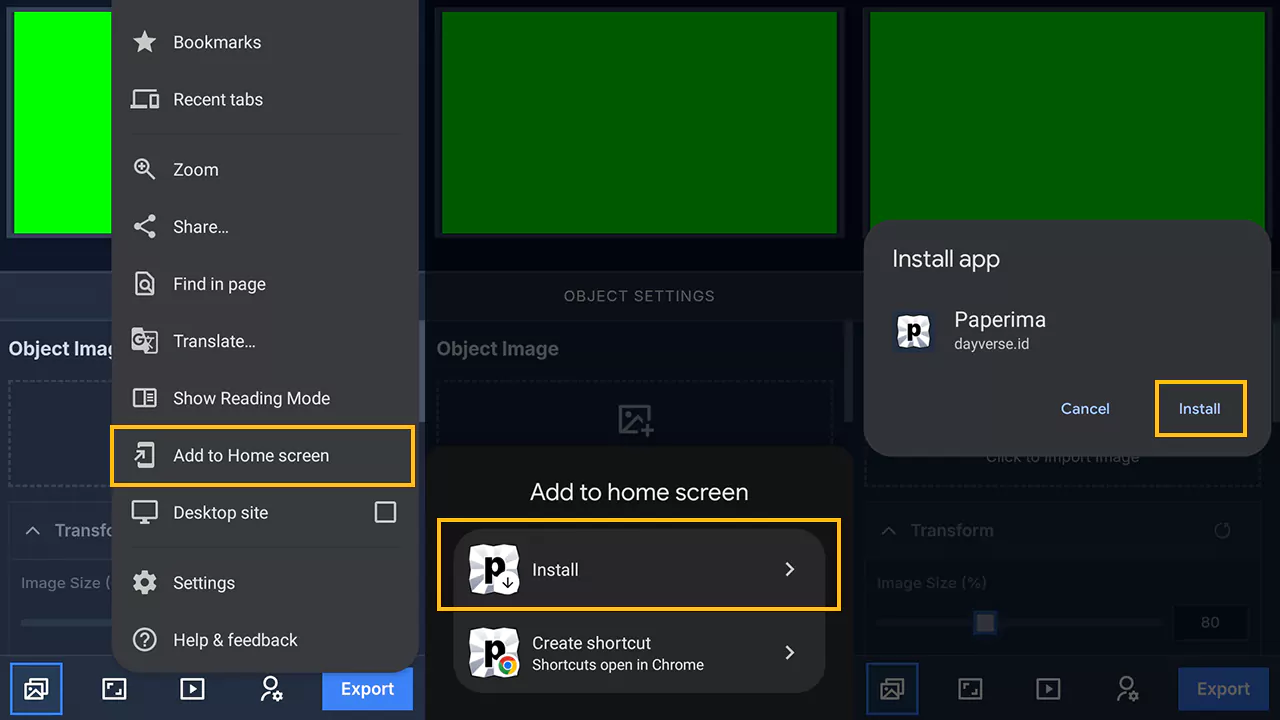Click the Settings gear icon

click(x=145, y=582)
